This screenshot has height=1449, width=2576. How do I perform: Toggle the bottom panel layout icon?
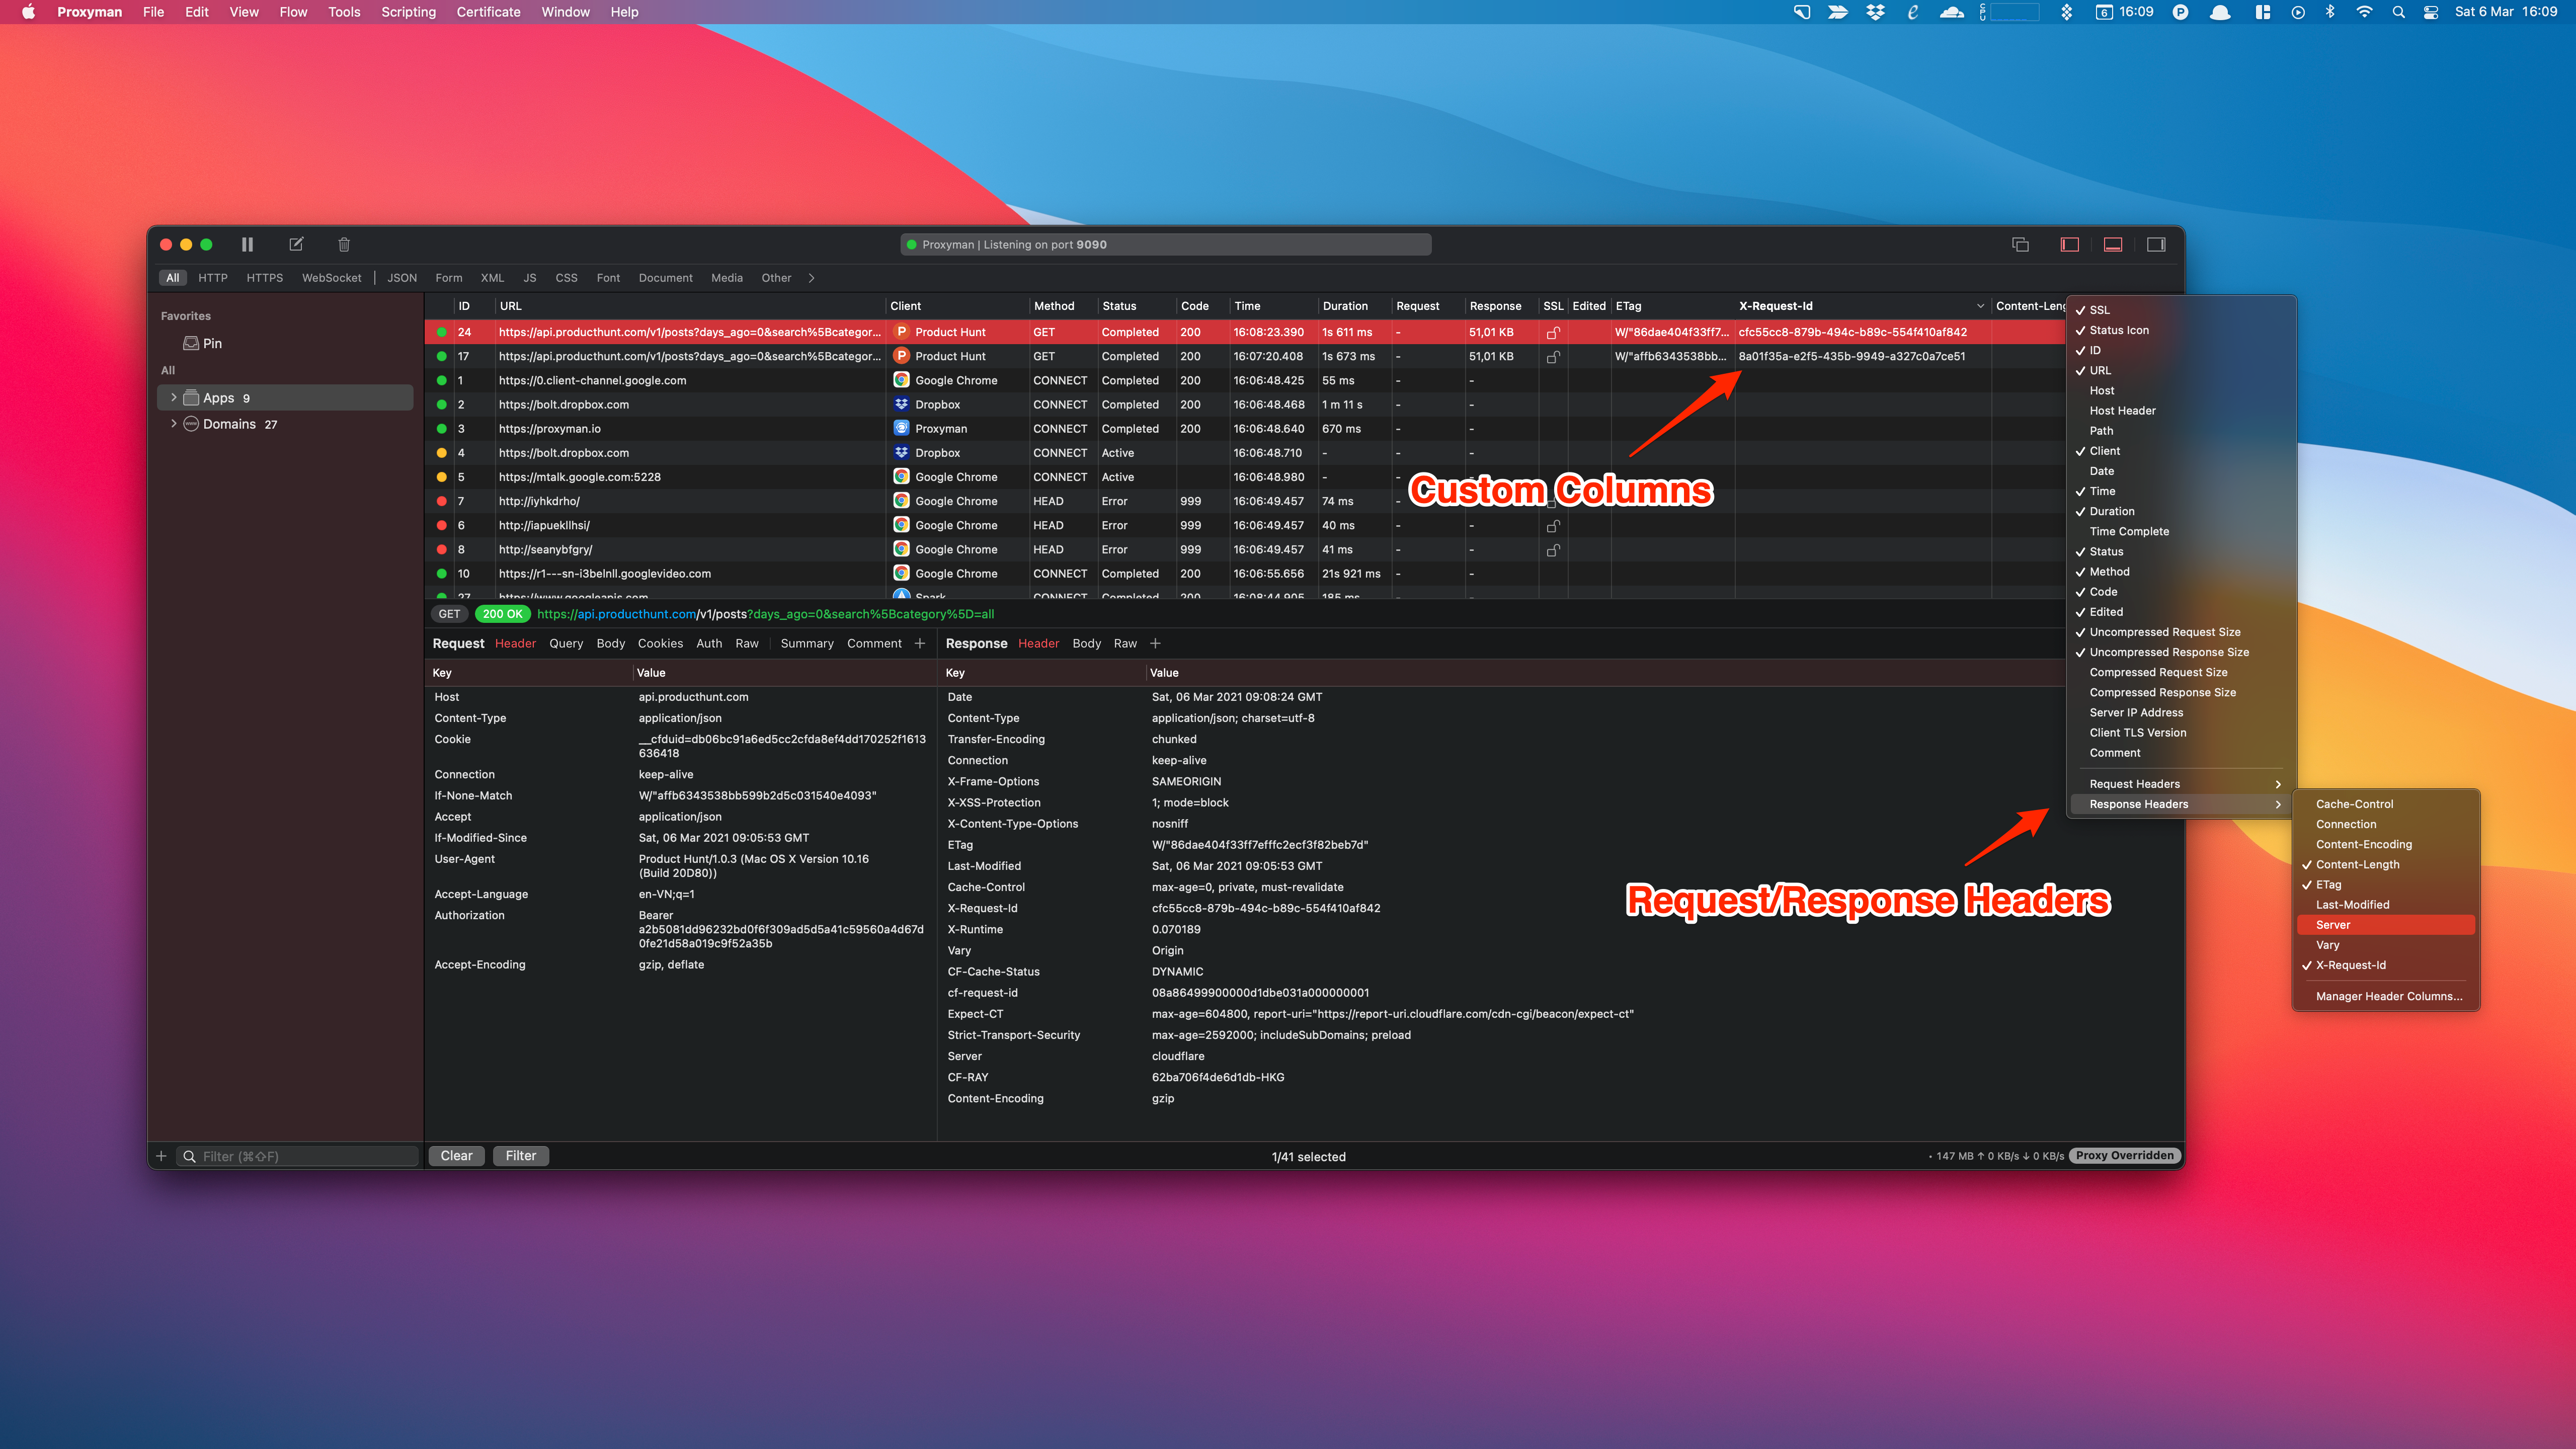pyautogui.click(x=2113, y=244)
